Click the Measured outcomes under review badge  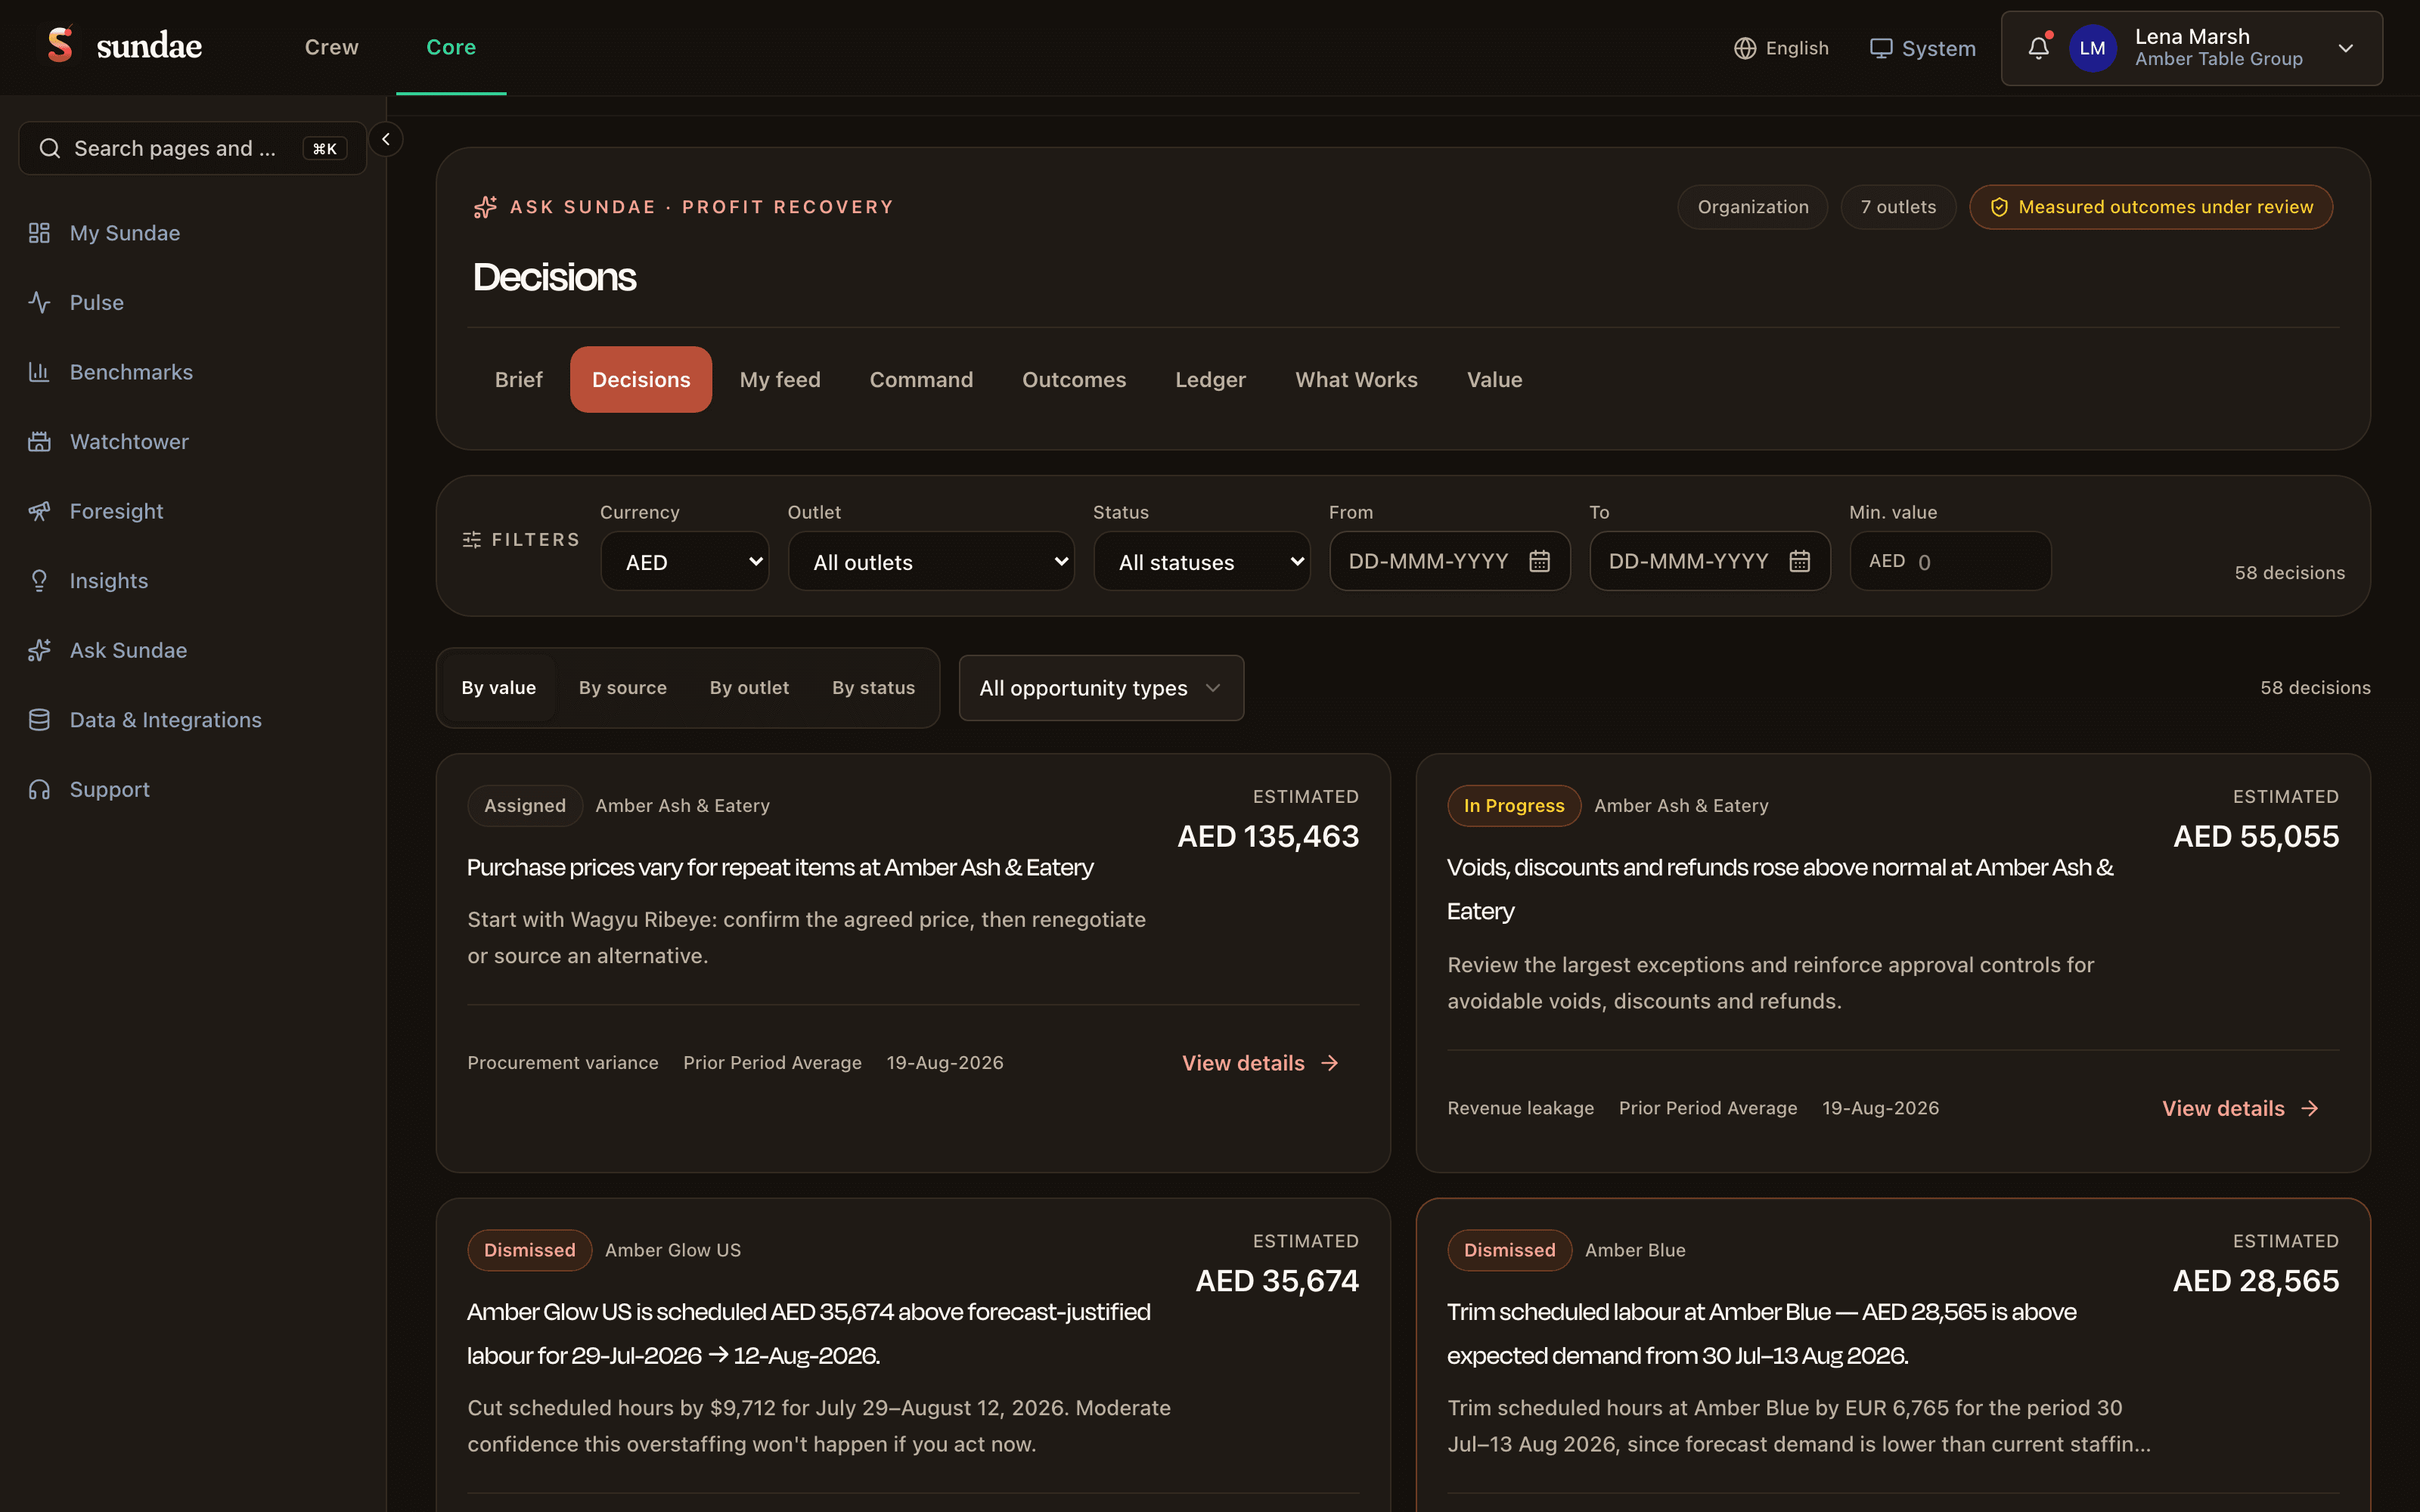pyautogui.click(x=2151, y=207)
